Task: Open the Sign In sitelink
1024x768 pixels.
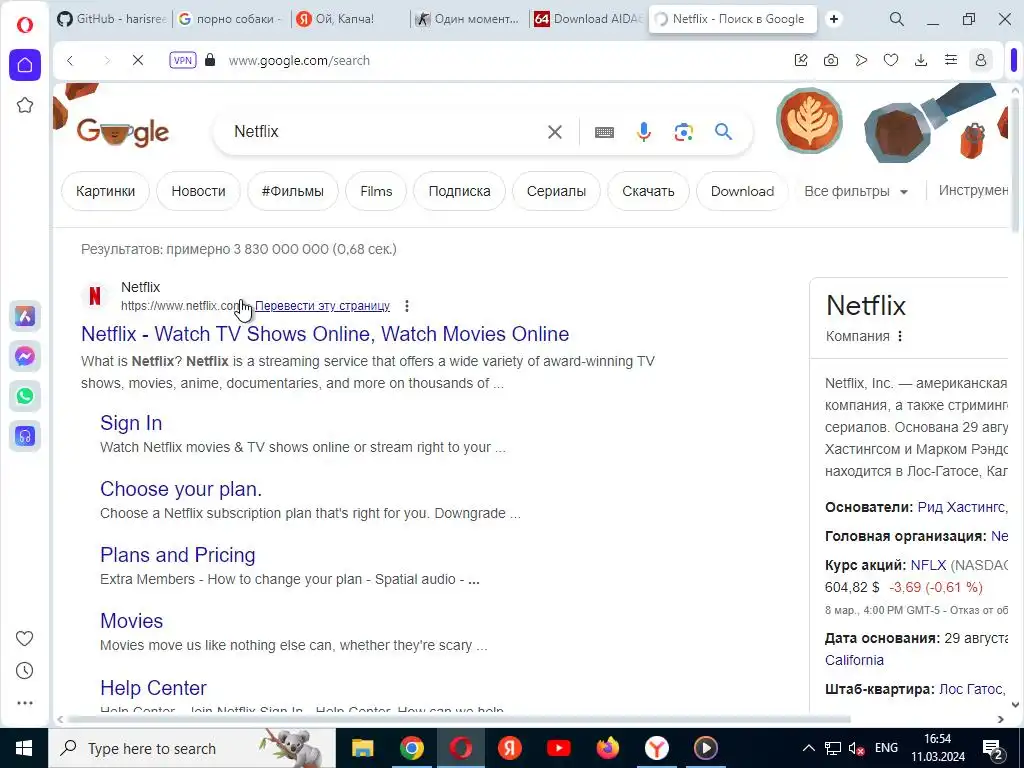Action: point(131,423)
